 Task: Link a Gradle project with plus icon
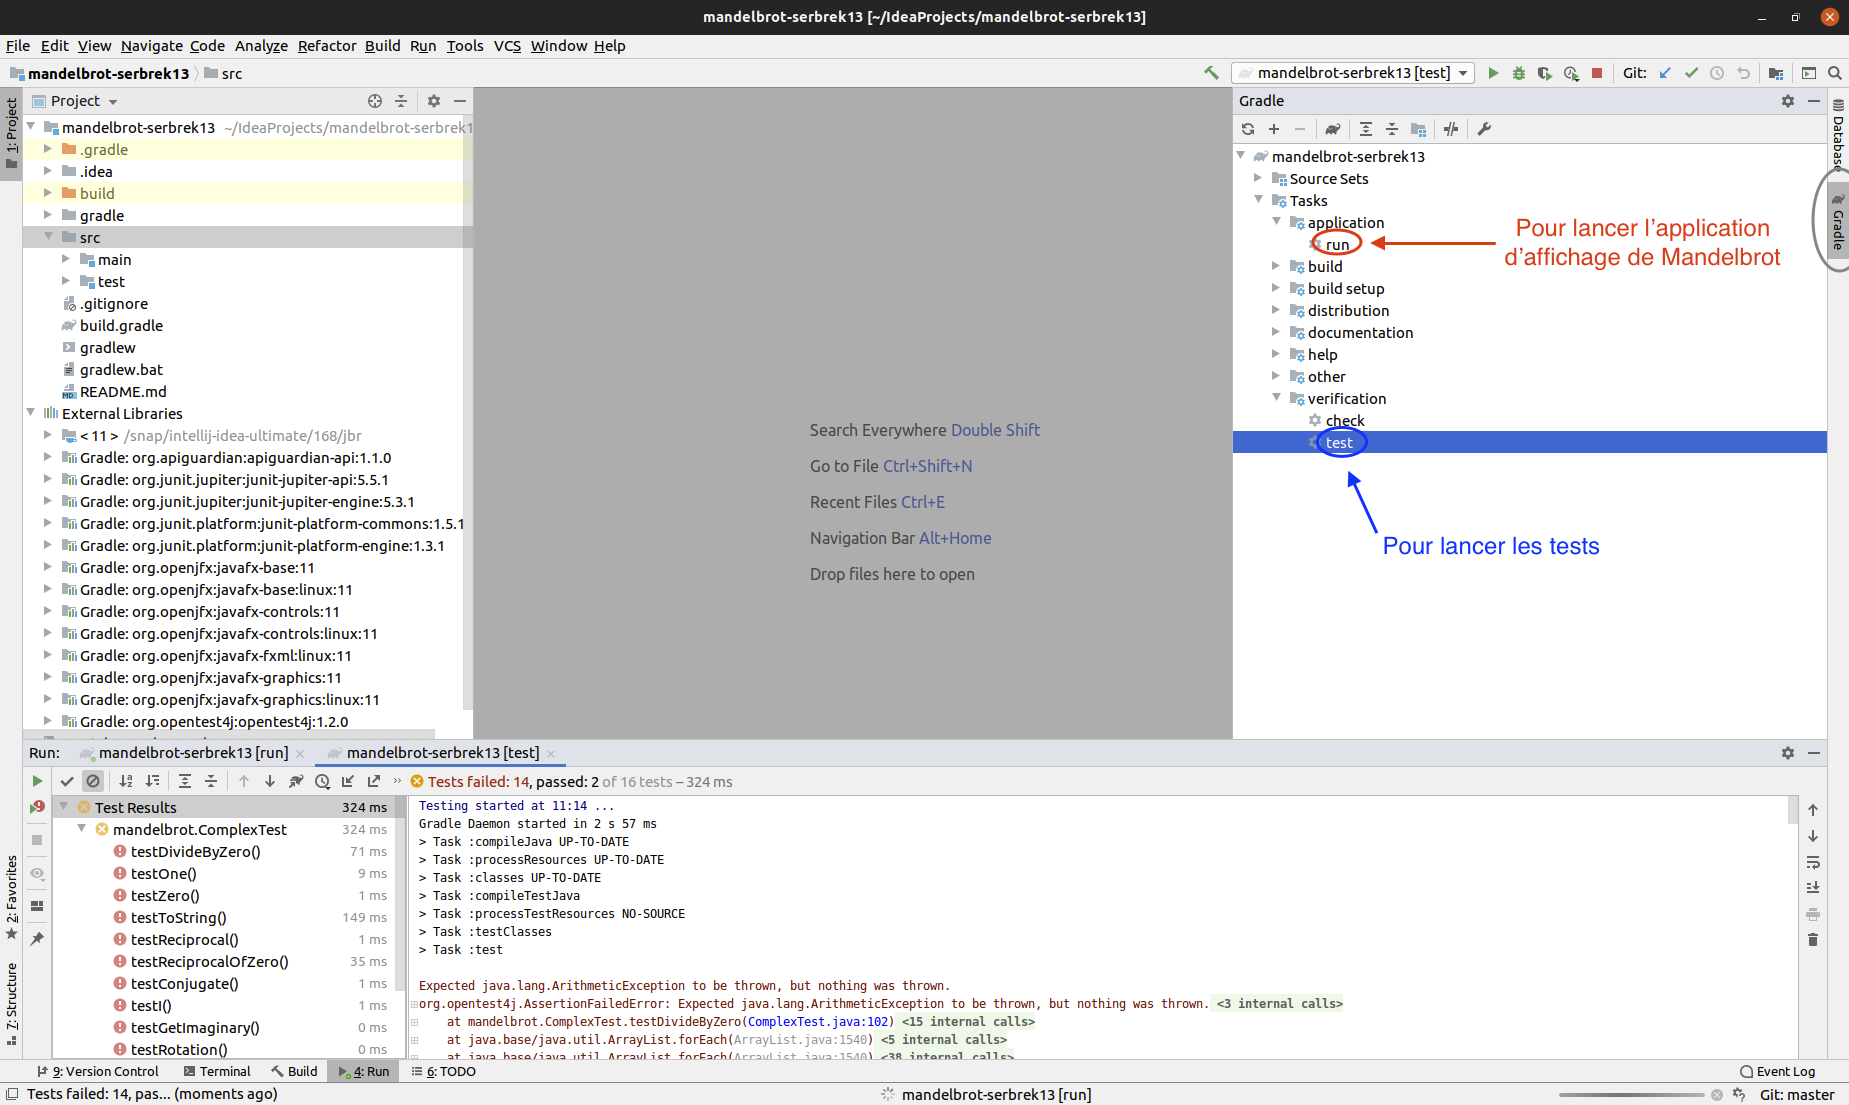click(x=1274, y=129)
